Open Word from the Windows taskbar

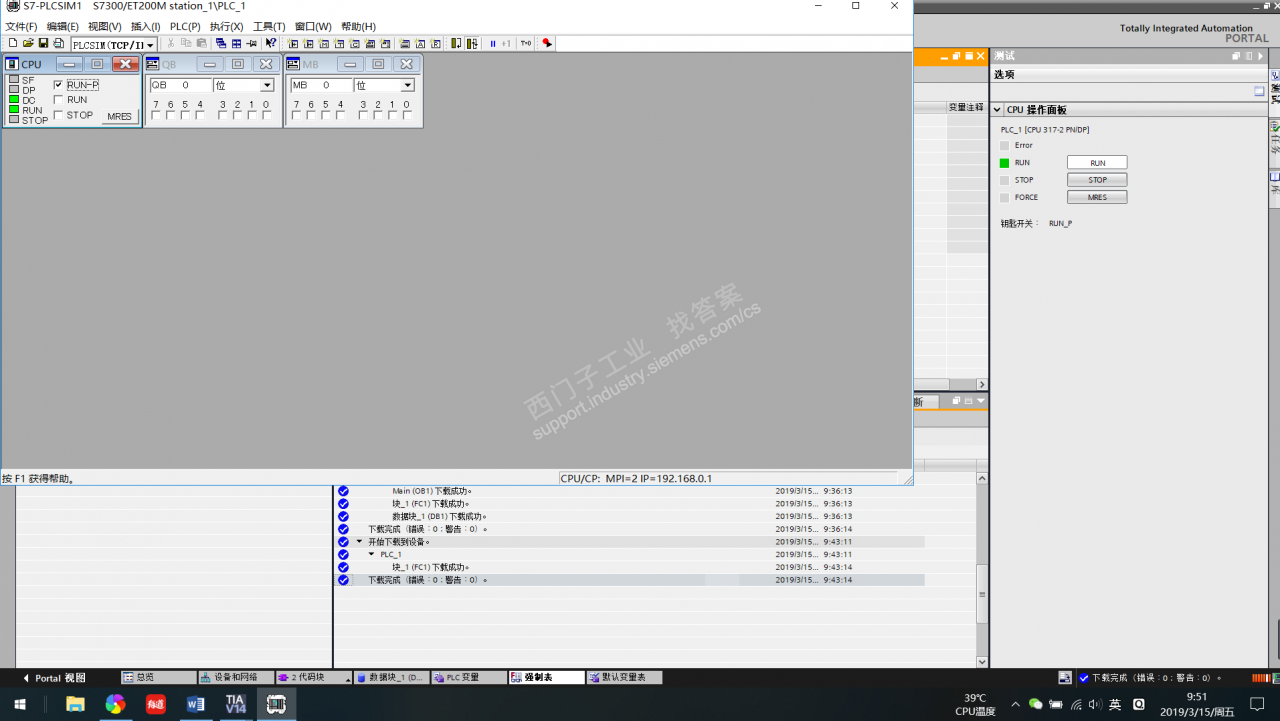coord(195,704)
